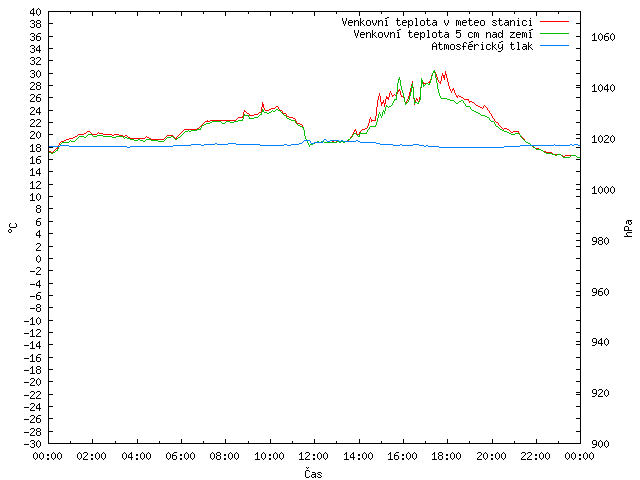Click the x-axis time label '12:00'
Image resolution: width=640 pixels, height=480 pixels.
click(x=313, y=456)
